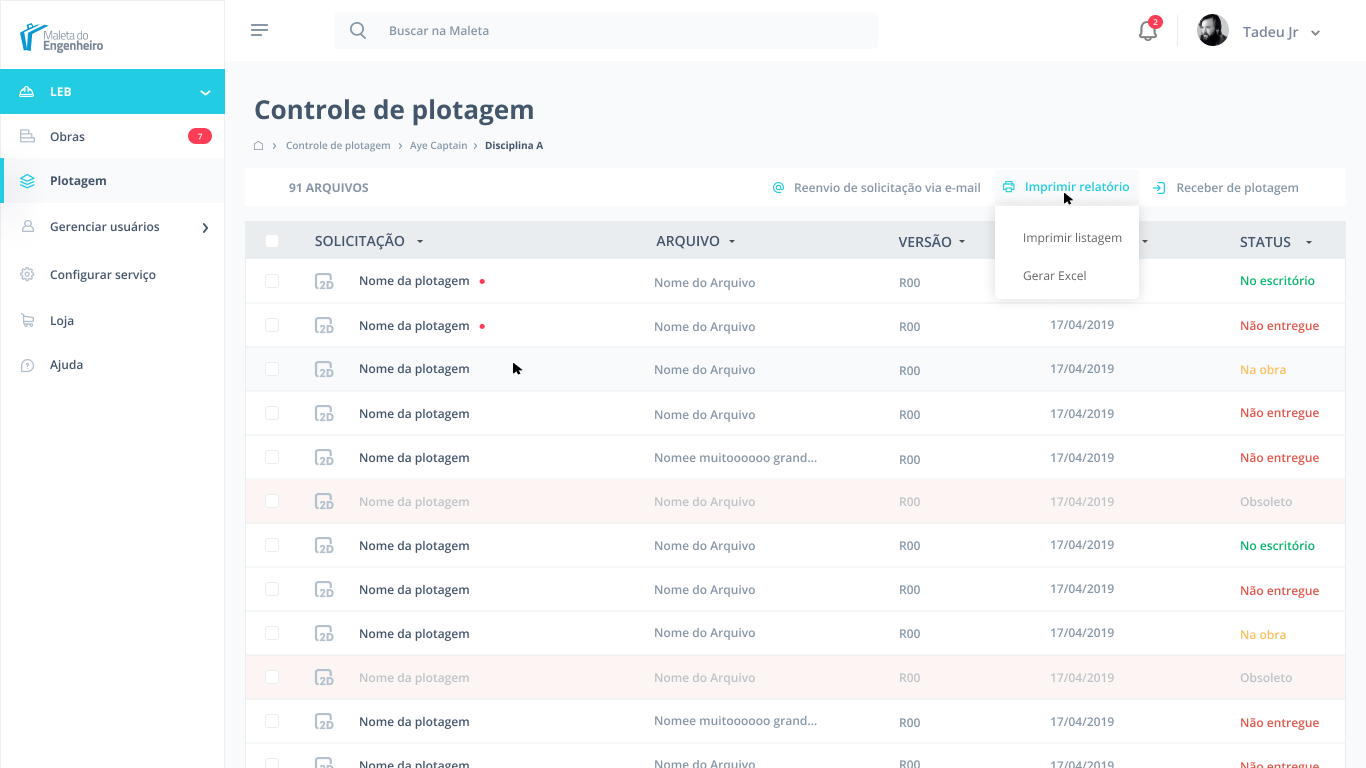Click the home breadcrumb icon
1366x768 pixels.
pos(259,146)
